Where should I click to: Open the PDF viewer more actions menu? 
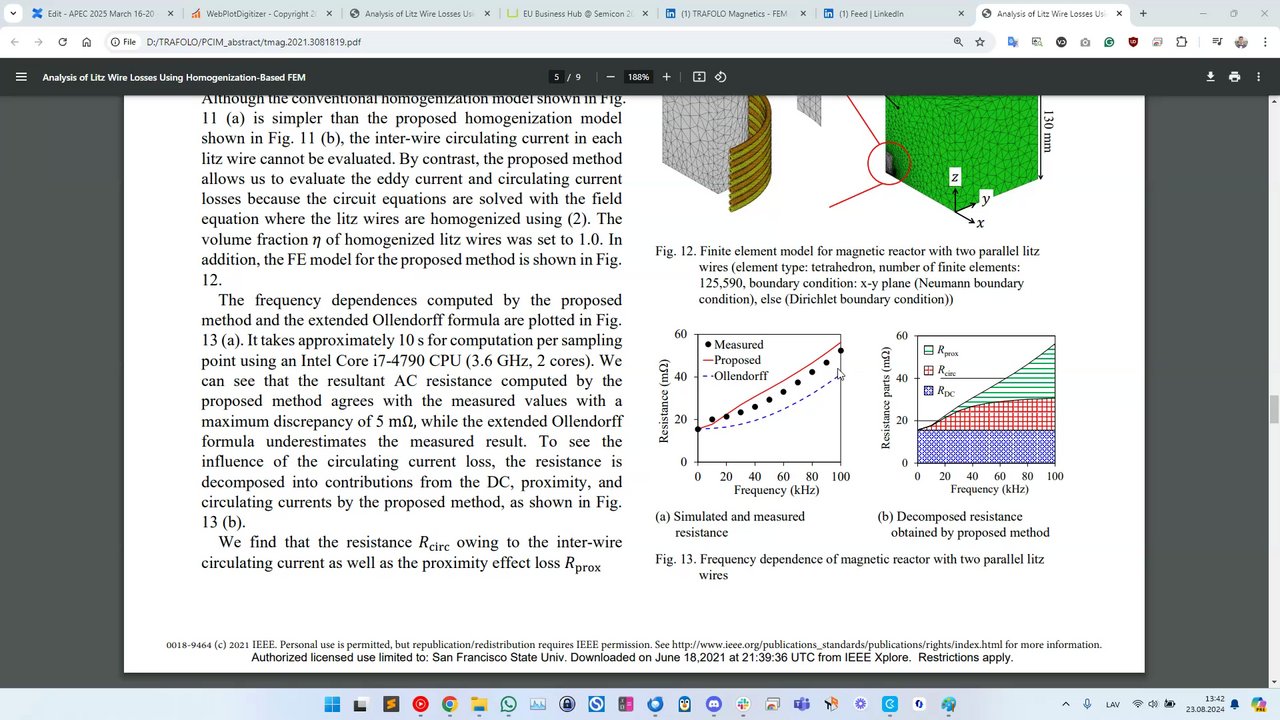pyautogui.click(x=1259, y=77)
